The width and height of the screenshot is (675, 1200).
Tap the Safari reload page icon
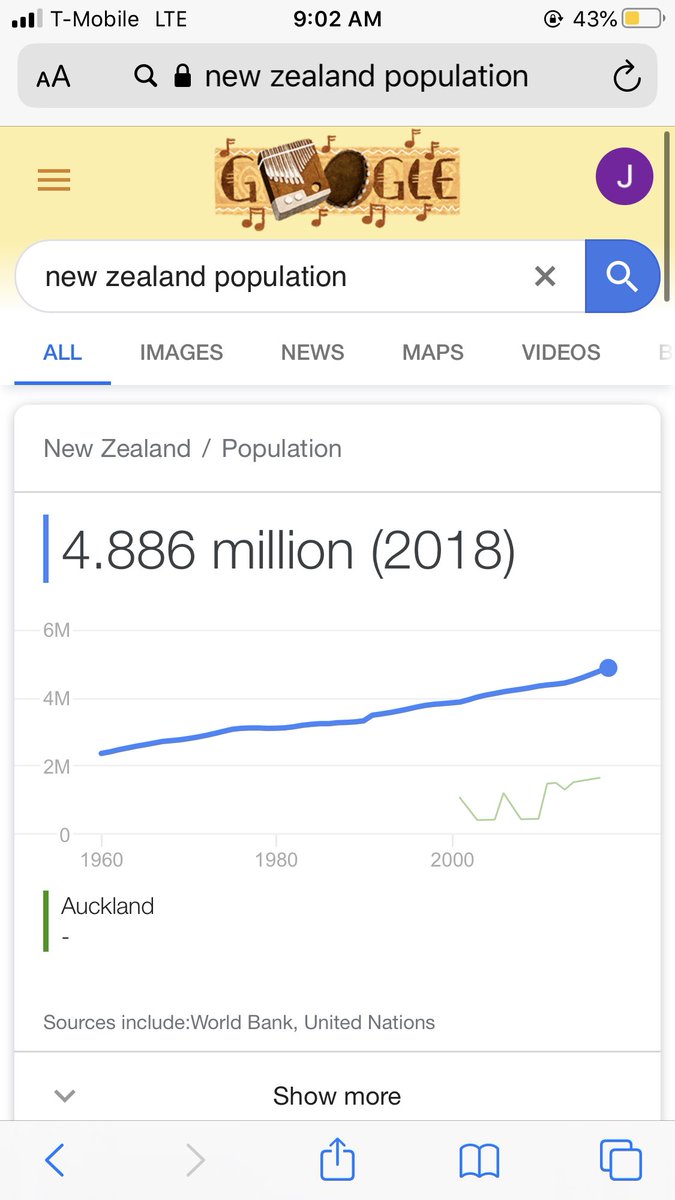(x=626, y=76)
